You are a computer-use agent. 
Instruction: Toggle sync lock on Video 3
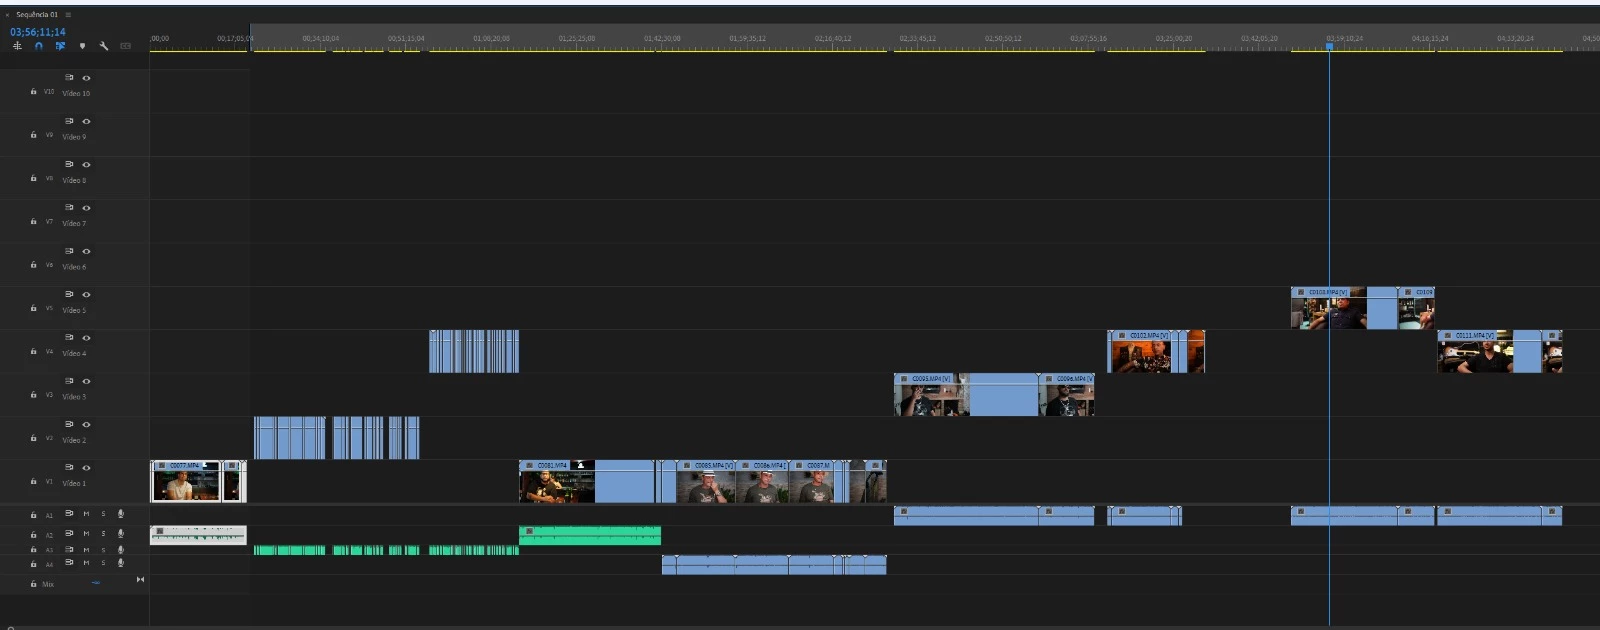coord(69,381)
